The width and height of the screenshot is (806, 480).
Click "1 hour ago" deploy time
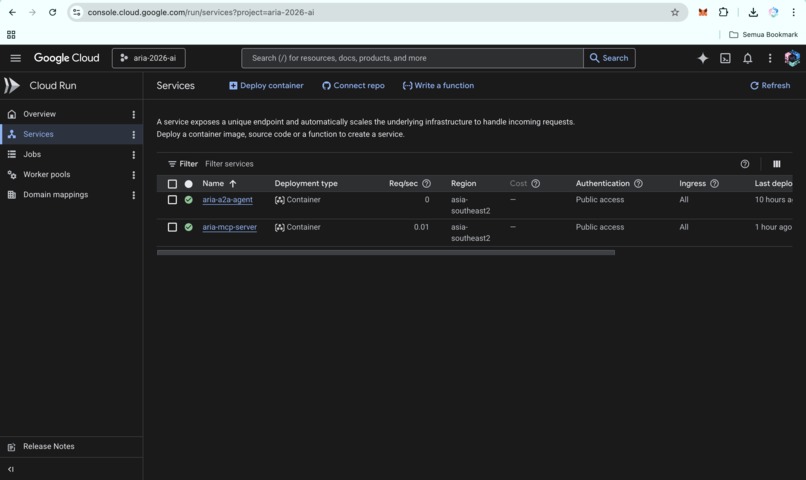coord(773,227)
